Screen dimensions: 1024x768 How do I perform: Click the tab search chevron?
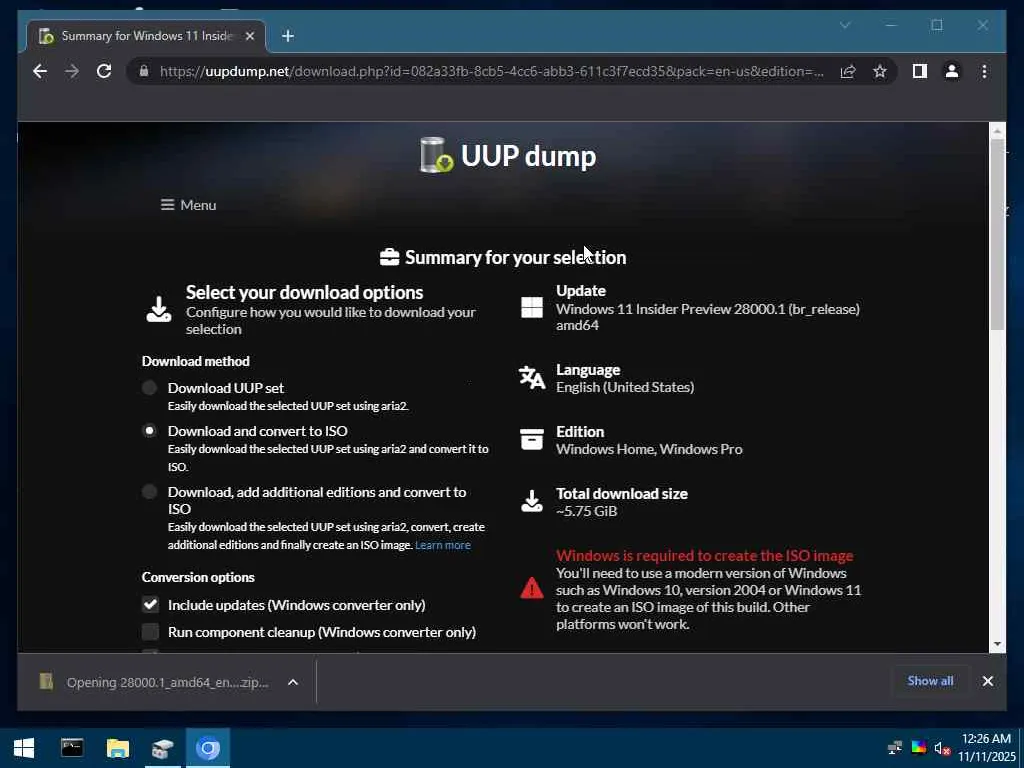tap(845, 25)
